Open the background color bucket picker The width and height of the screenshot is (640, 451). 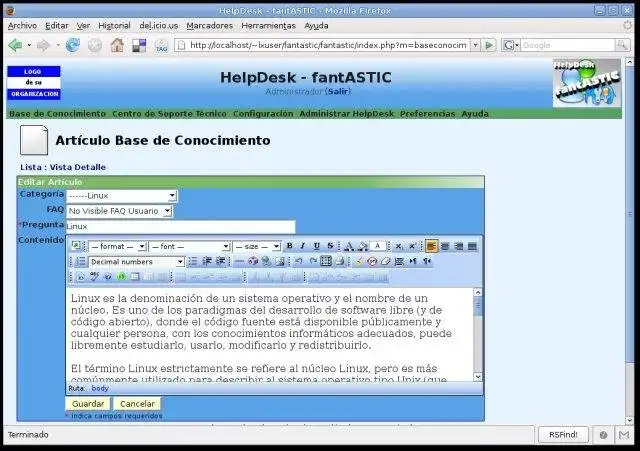point(362,247)
